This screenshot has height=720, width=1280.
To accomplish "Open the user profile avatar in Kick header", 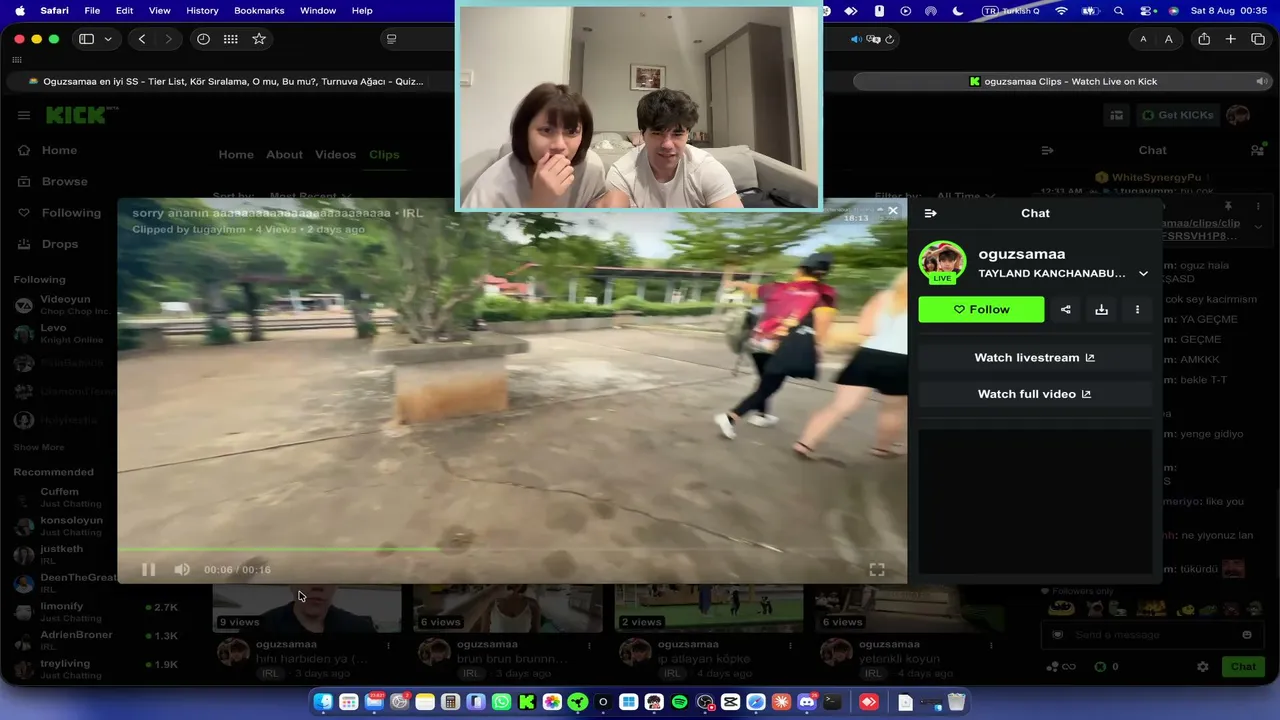I will pyautogui.click(x=1238, y=115).
